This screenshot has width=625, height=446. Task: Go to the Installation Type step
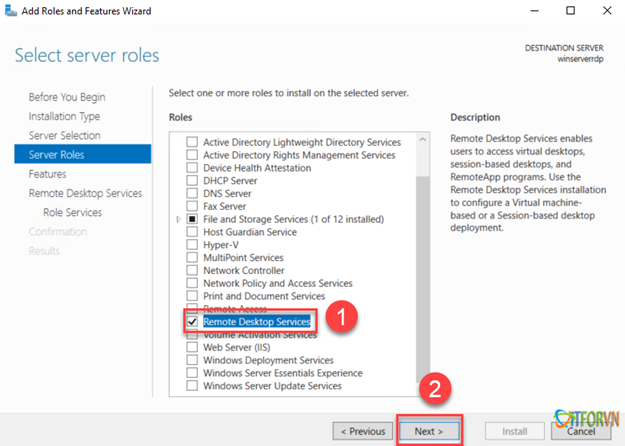[64, 116]
